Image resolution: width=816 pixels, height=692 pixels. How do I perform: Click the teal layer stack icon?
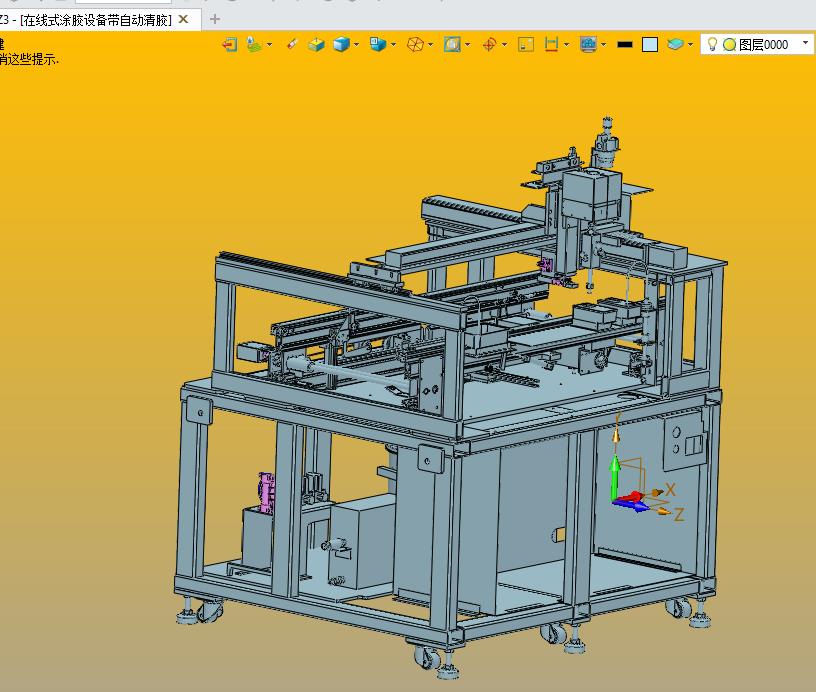(675, 45)
